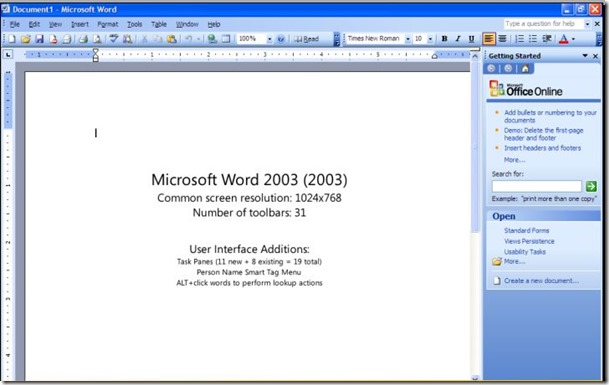This screenshot has width=609, height=385.
Task: Open the Table menu
Action: click(x=158, y=24)
